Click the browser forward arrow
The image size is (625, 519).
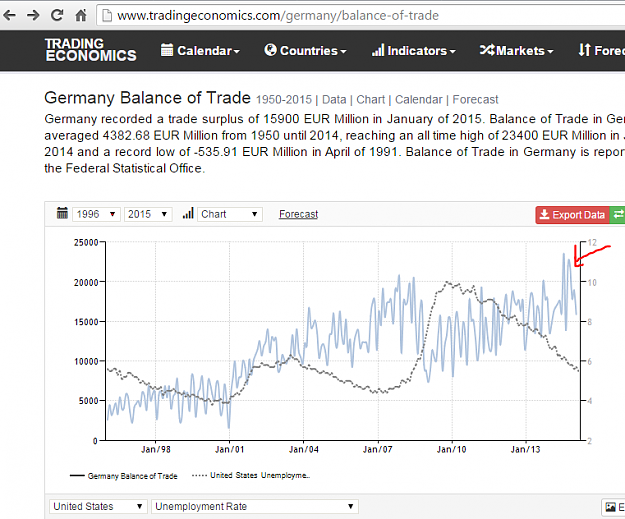pos(33,16)
